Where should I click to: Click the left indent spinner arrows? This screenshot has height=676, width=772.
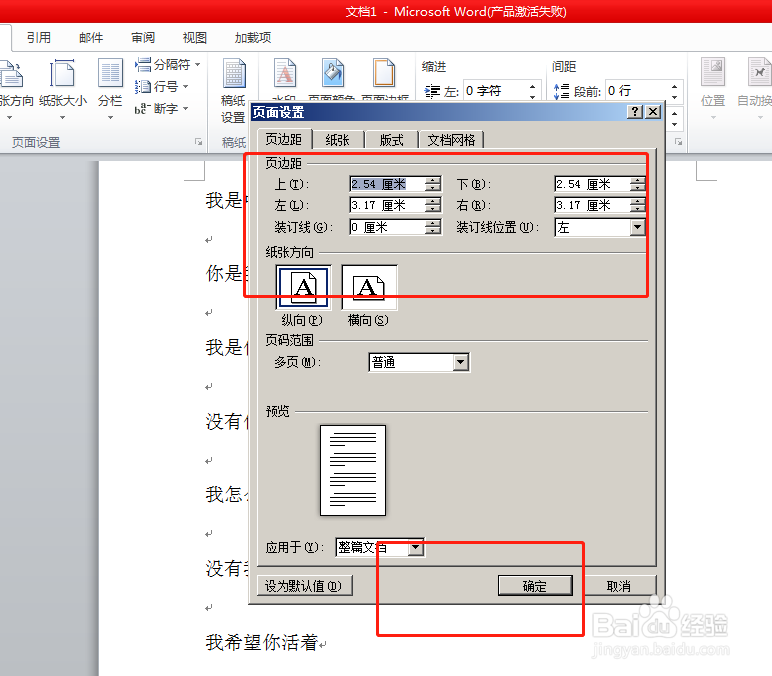tap(532, 91)
